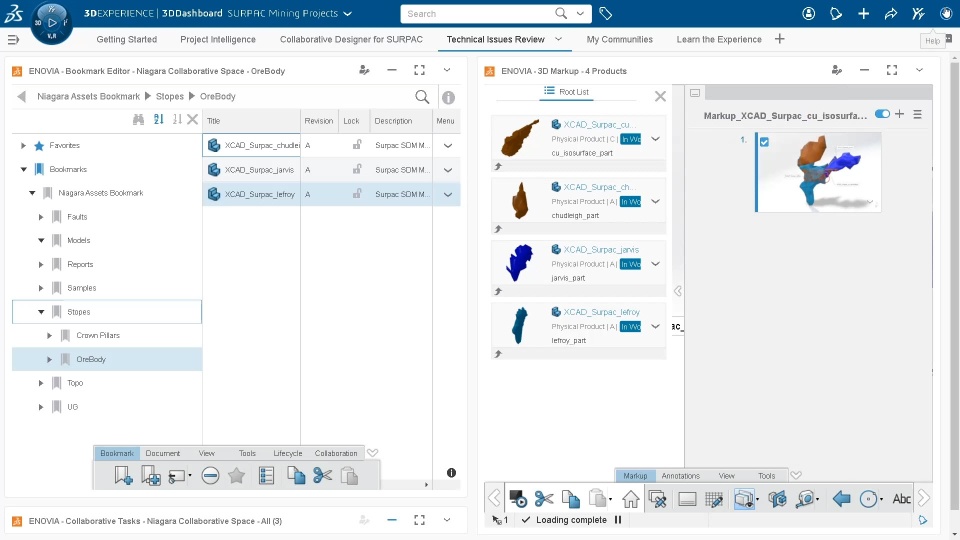Click the binoculars find icon in Bookmark Editor

[x=138, y=119]
